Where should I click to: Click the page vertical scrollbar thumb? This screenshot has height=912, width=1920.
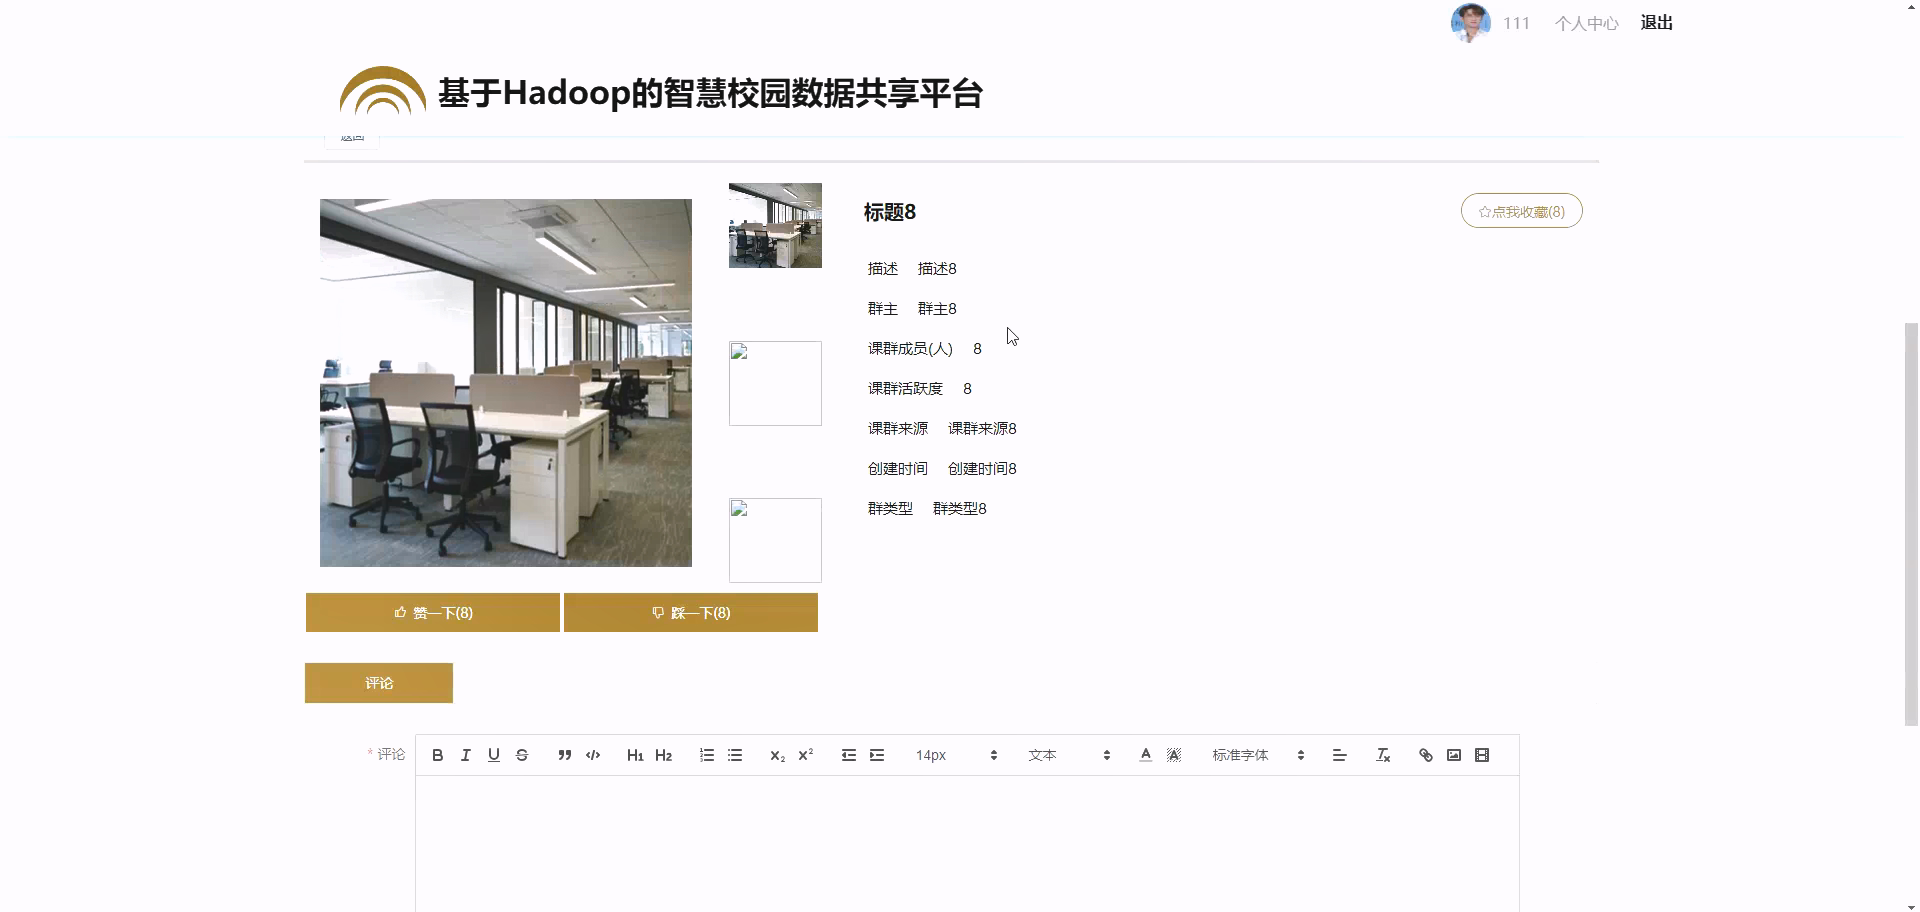click(x=1911, y=524)
